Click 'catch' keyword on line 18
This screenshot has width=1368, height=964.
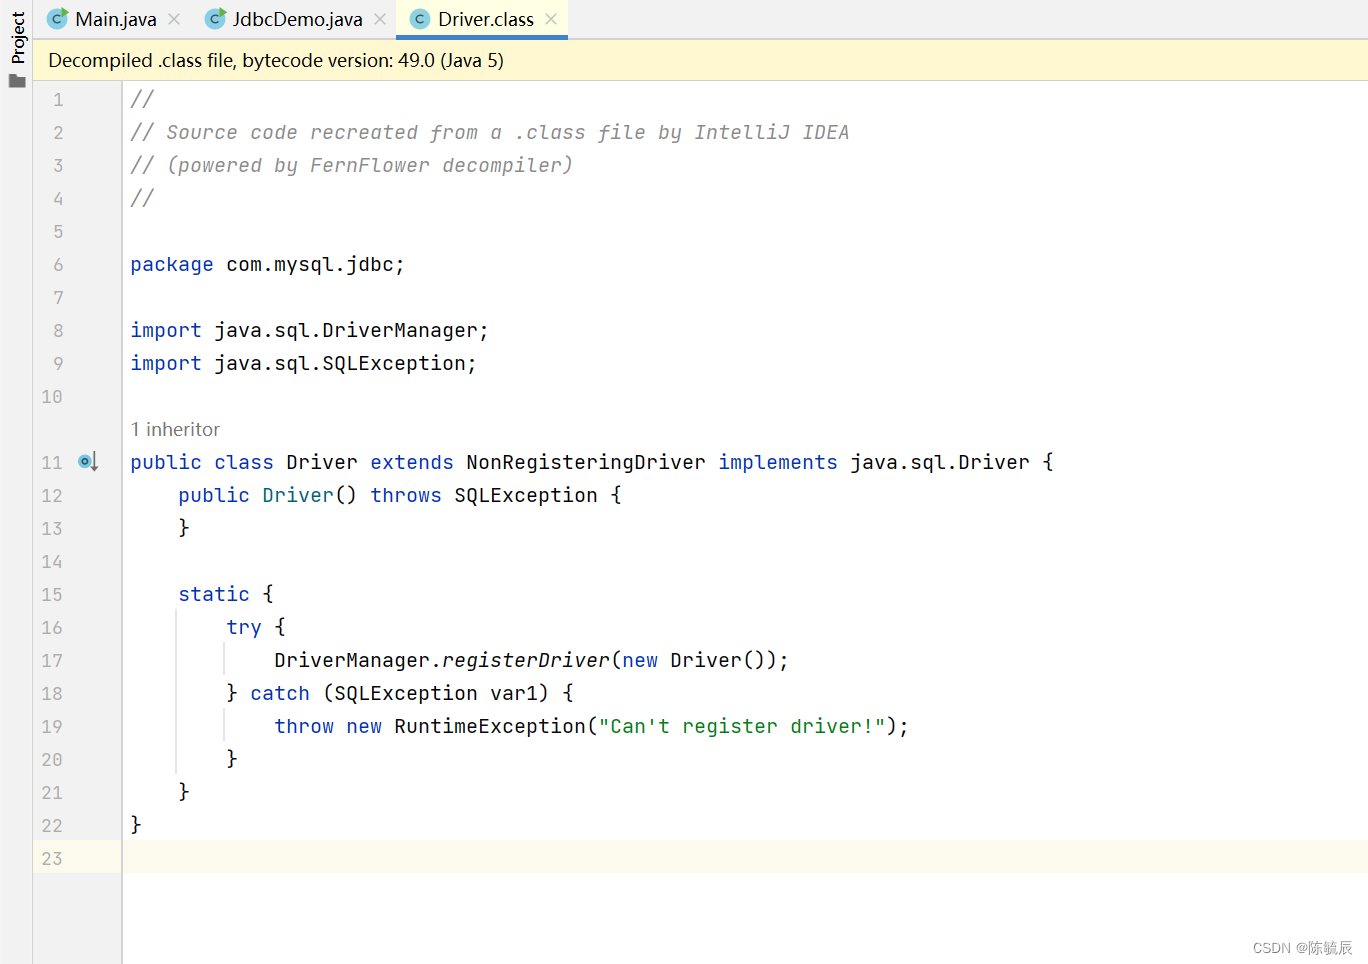click(x=279, y=694)
